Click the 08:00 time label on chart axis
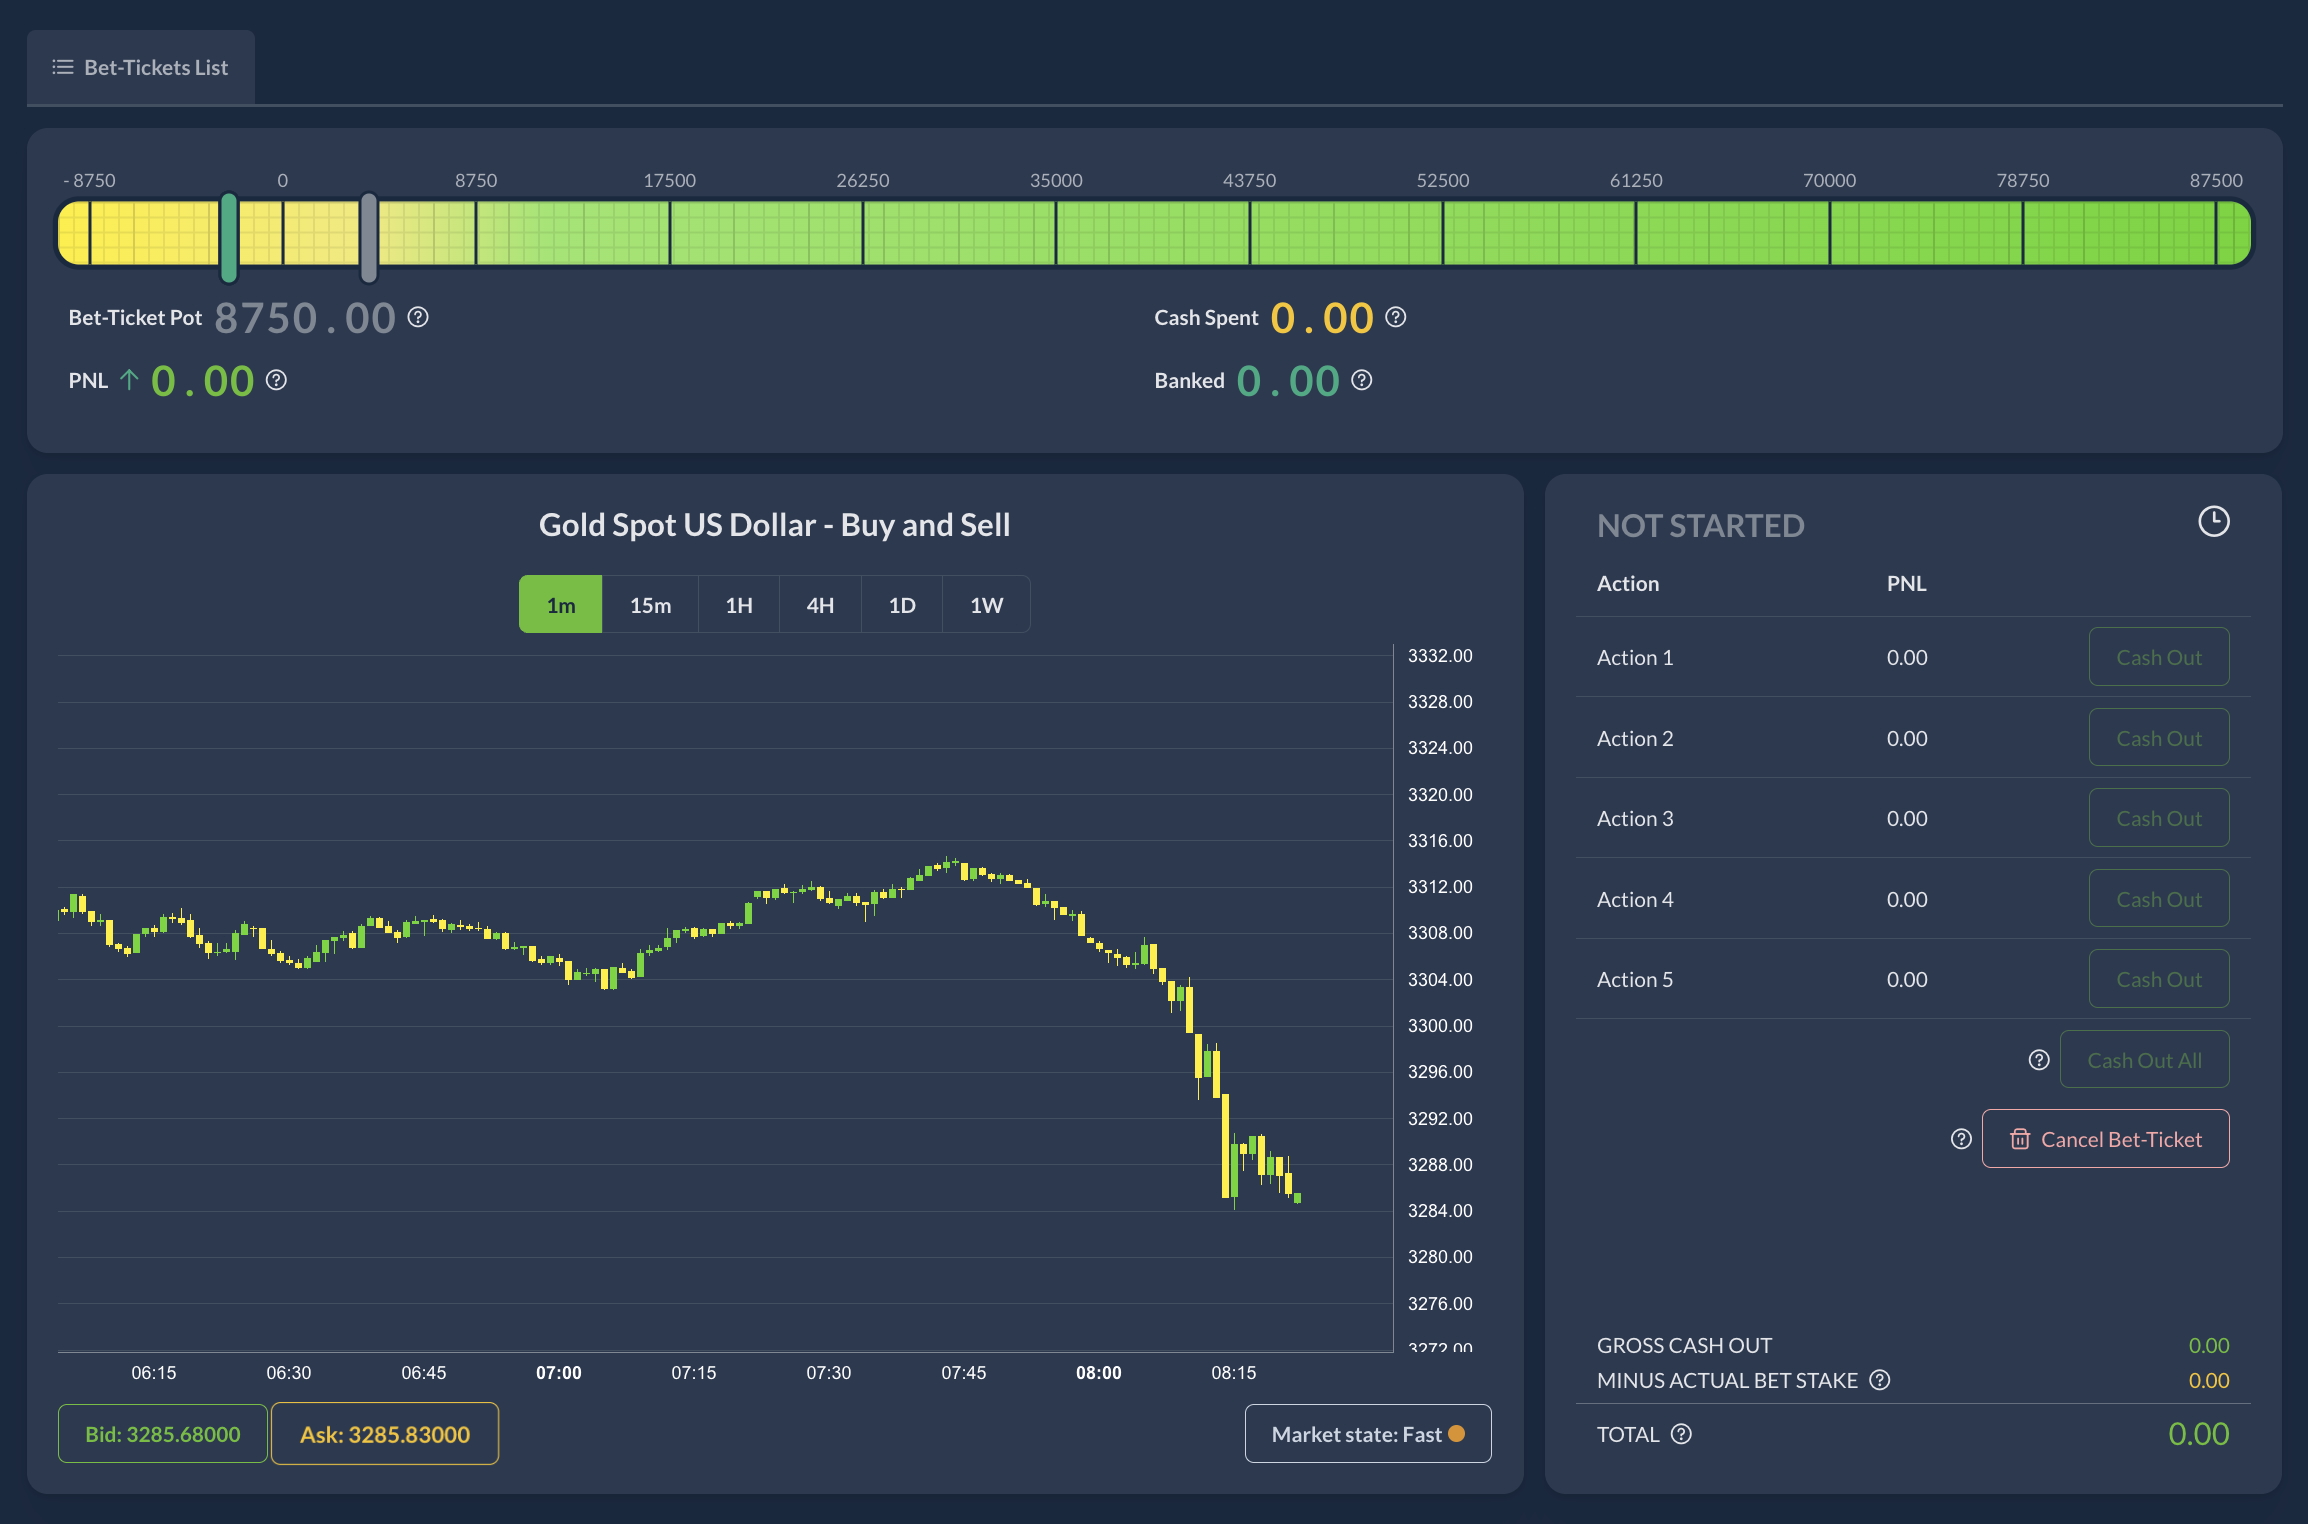The width and height of the screenshot is (2308, 1524). point(1098,1373)
